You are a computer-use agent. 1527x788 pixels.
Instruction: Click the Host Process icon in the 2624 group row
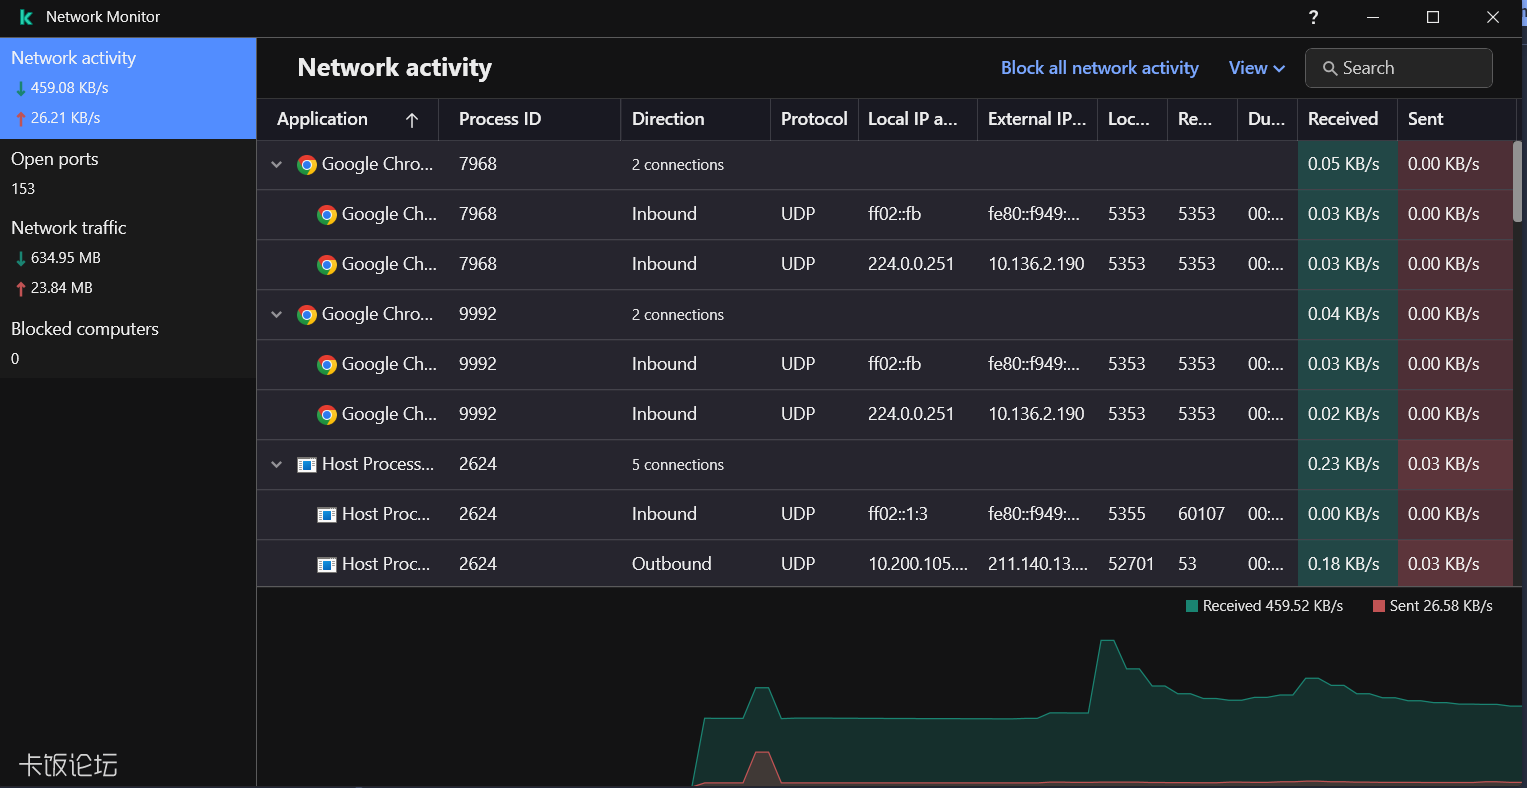point(307,465)
